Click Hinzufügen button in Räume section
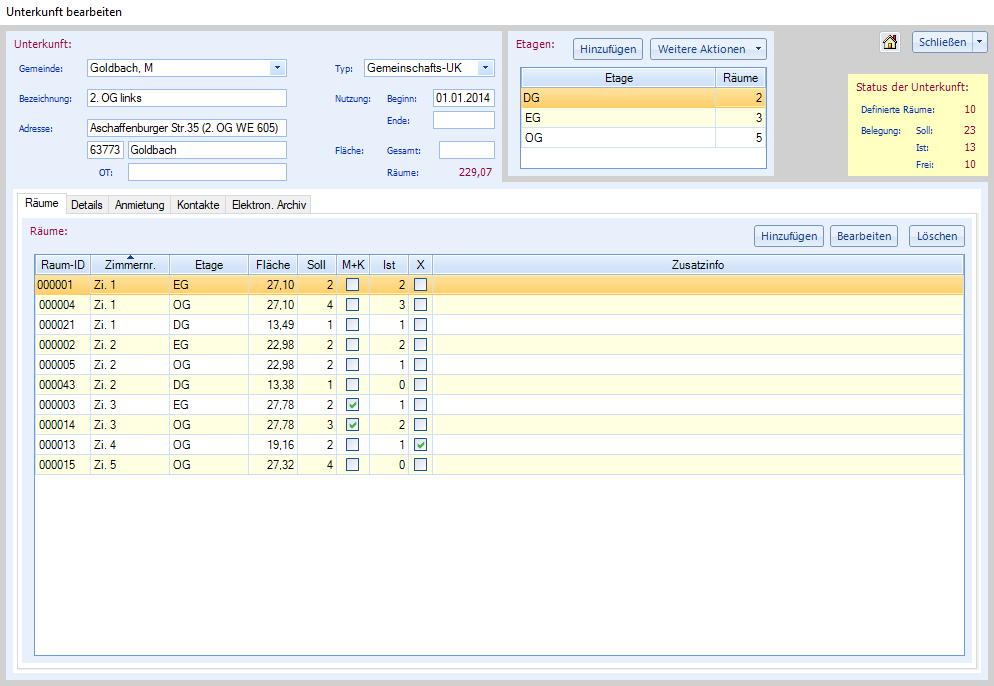Screen dimensions: 994x686 789,236
